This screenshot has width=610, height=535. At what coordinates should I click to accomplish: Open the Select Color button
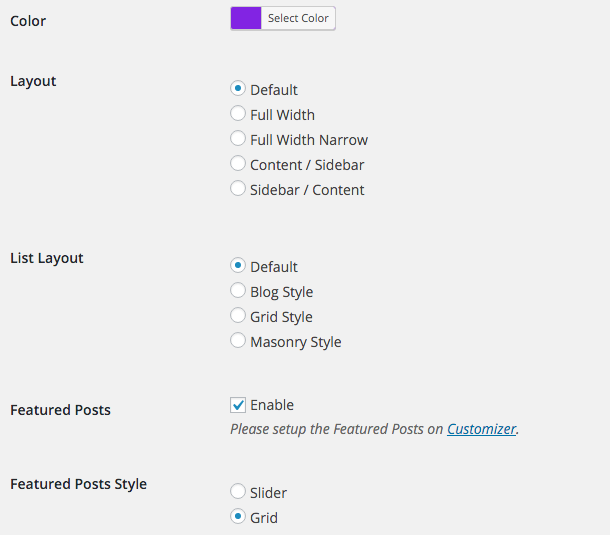(x=298, y=18)
